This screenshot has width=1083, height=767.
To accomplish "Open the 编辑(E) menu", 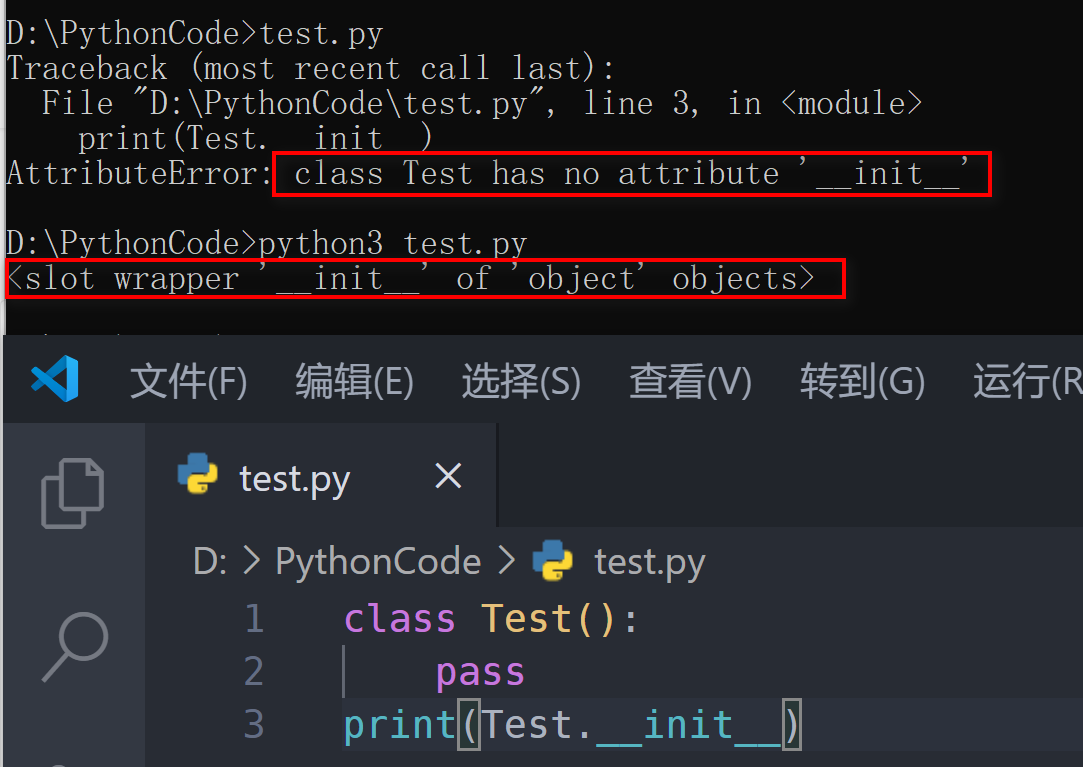I will [x=354, y=381].
